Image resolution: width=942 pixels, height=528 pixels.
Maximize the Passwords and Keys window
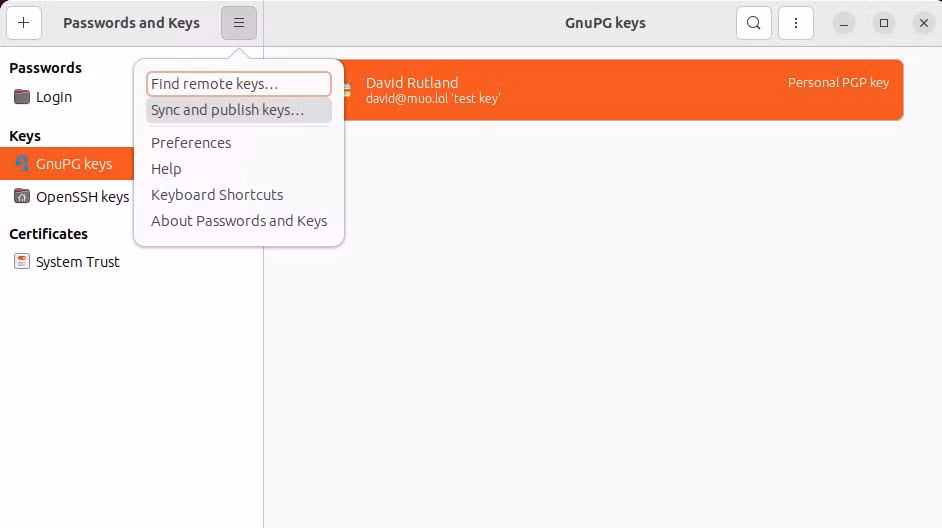[x=884, y=23]
